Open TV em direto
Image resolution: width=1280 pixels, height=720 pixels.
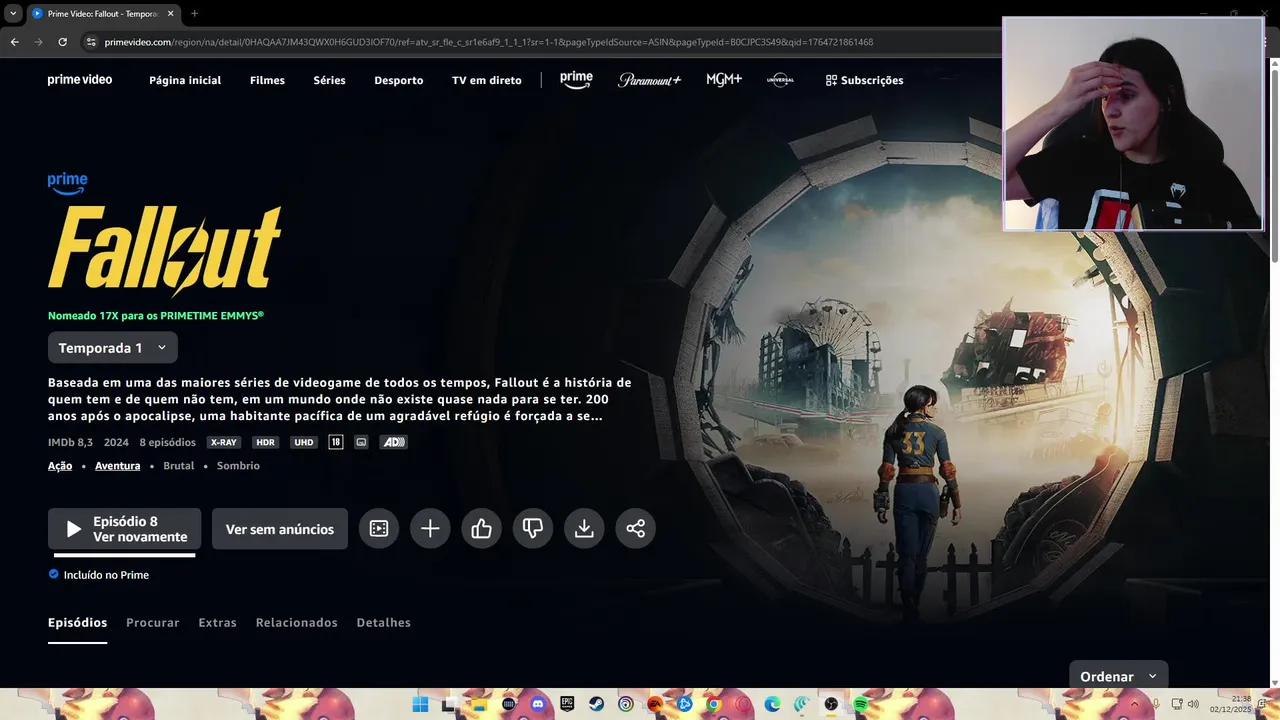pyautogui.click(x=487, y=80)
